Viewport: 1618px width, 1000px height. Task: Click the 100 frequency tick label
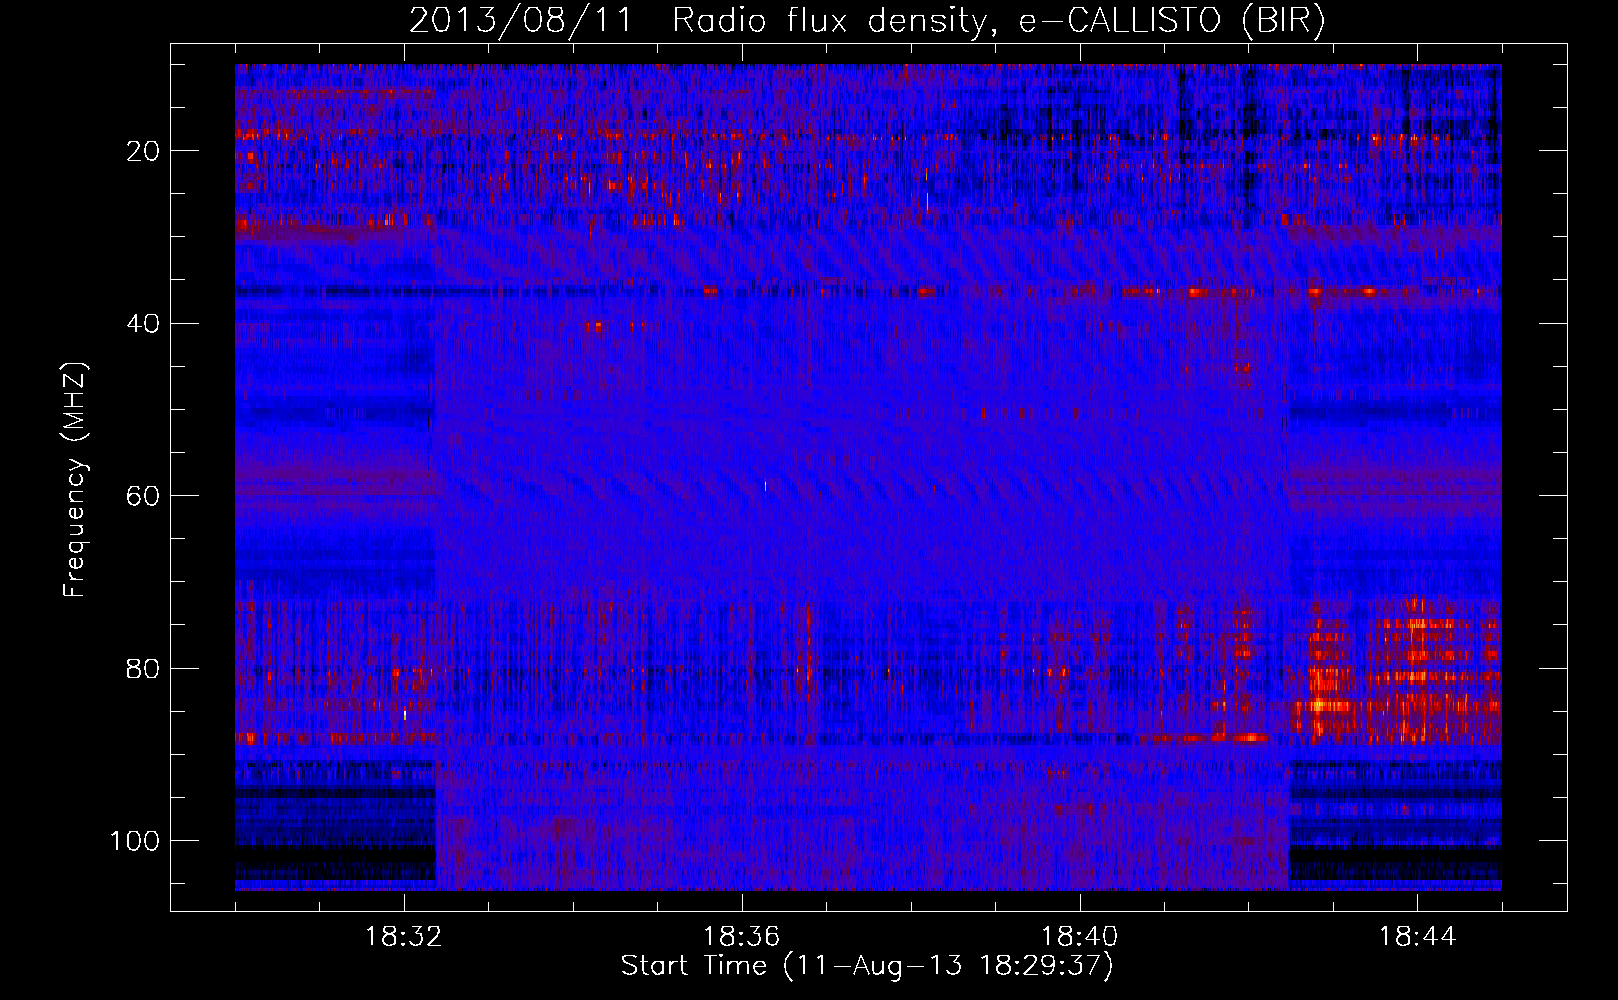coord(135,841)
